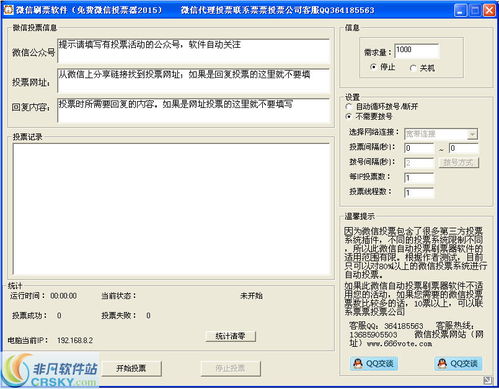
Task: Click into the 微信公众号 text field
Action: point(194,51)
